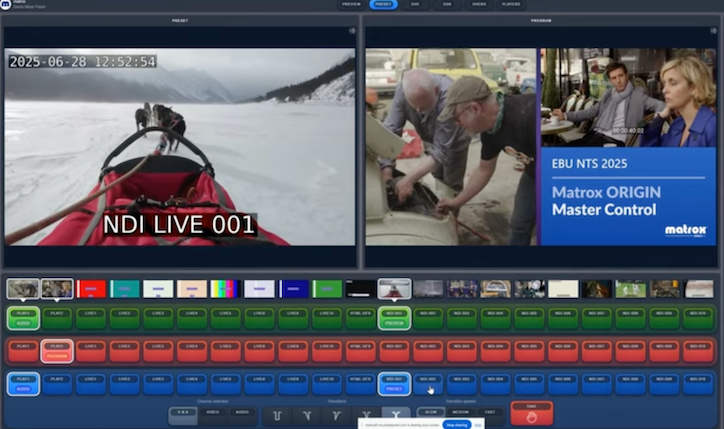Click the Matrox logo in the header
724x429 pixels.
pos(6,4)
